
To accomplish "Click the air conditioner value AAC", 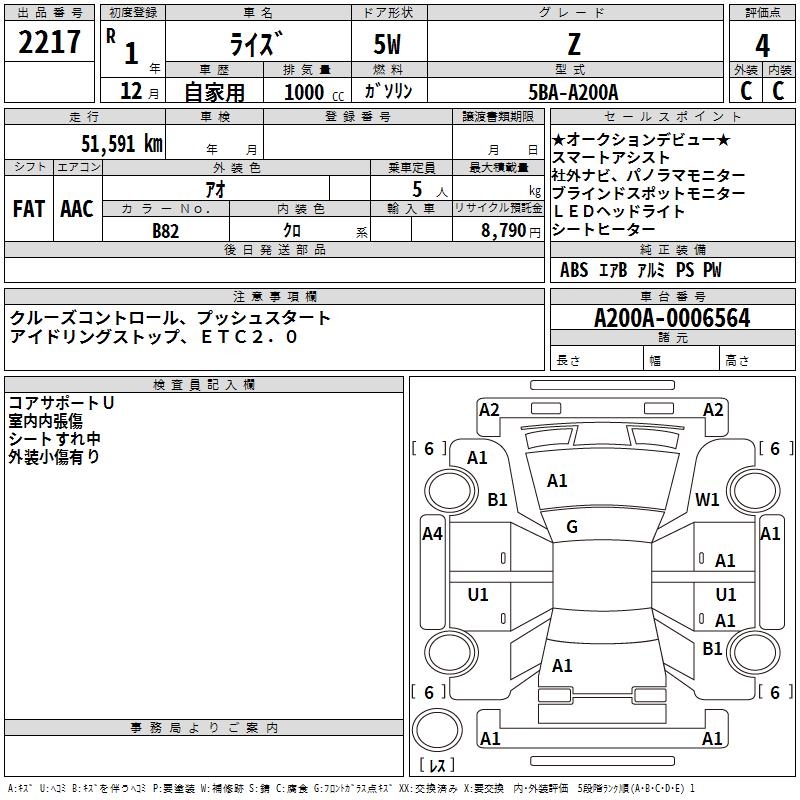I will tap(77, 209).
